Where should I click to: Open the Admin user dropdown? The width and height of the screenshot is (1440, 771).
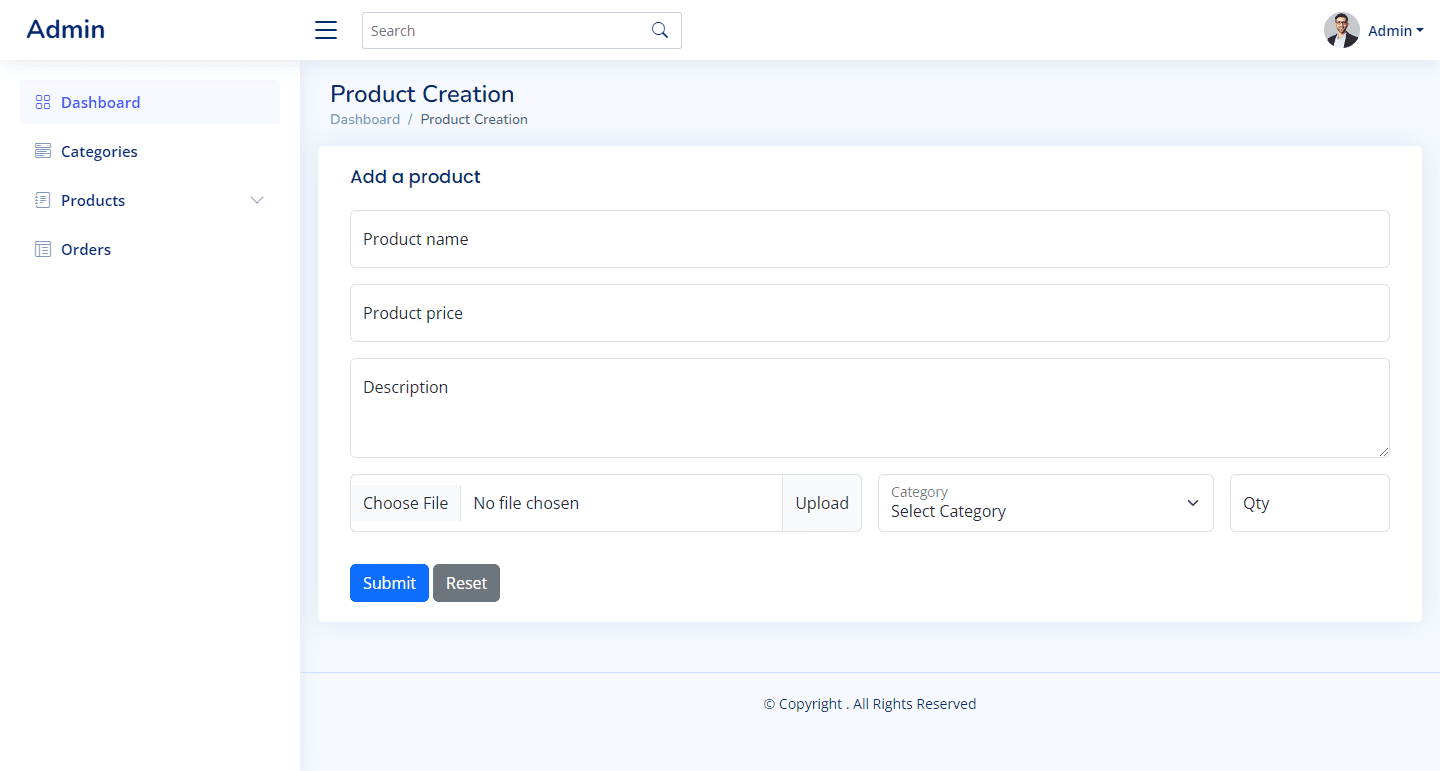[1396, 31]
